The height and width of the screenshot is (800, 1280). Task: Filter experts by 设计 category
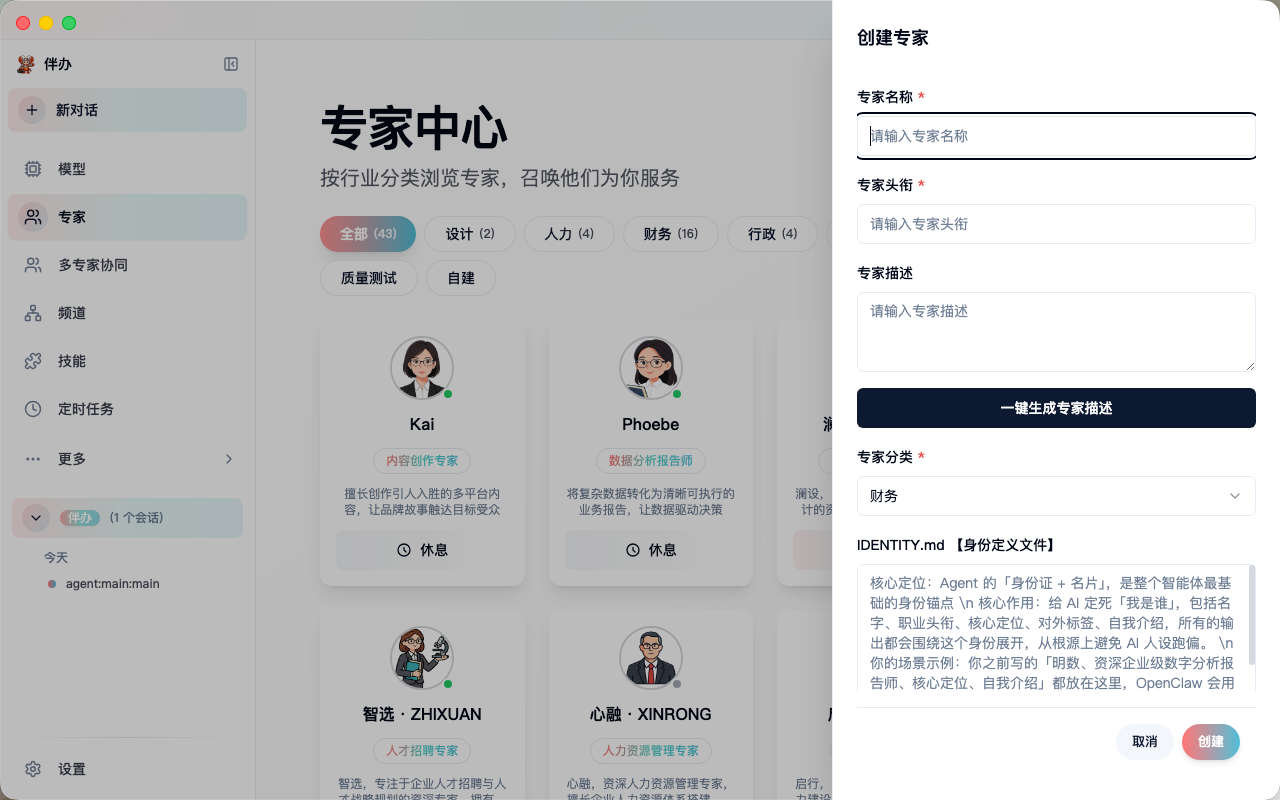[470, 234]
